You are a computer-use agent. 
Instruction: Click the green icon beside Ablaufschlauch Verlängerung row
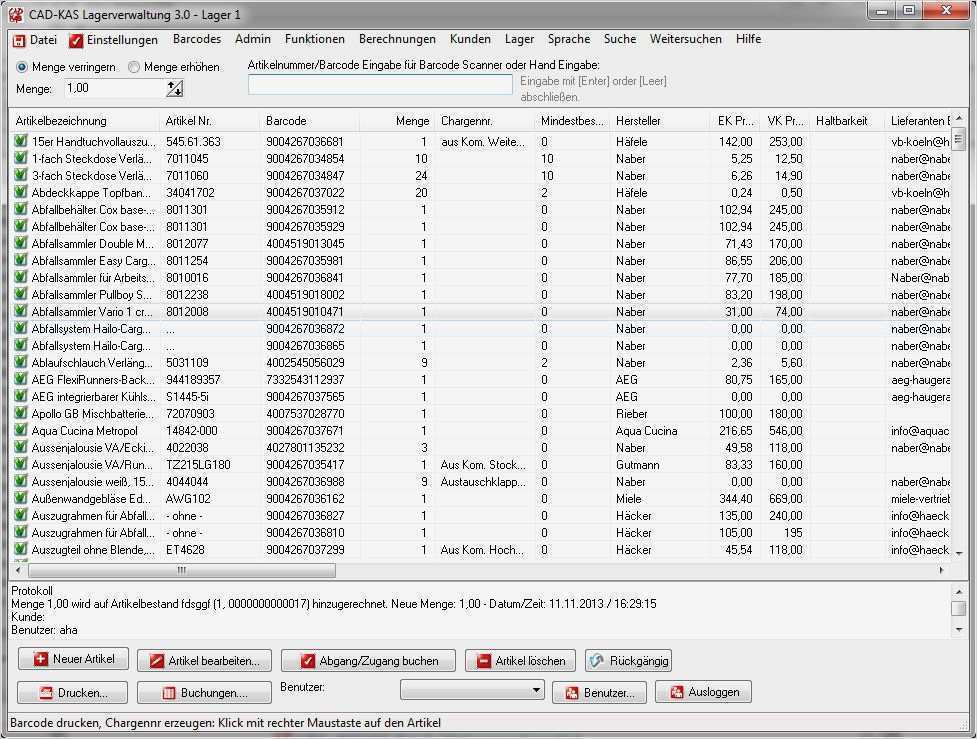[x=21, y=362]
